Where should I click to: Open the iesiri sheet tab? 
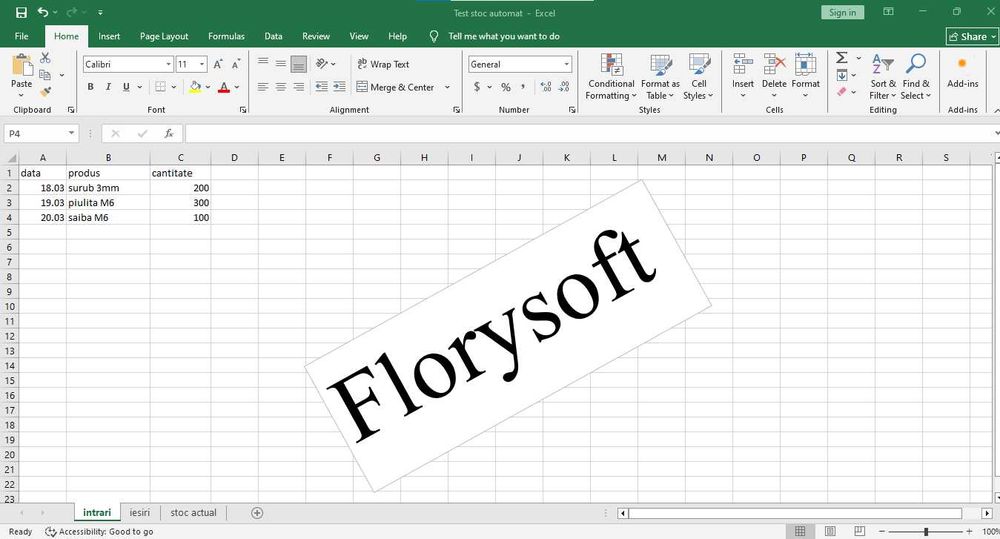(x=140, y=513)
